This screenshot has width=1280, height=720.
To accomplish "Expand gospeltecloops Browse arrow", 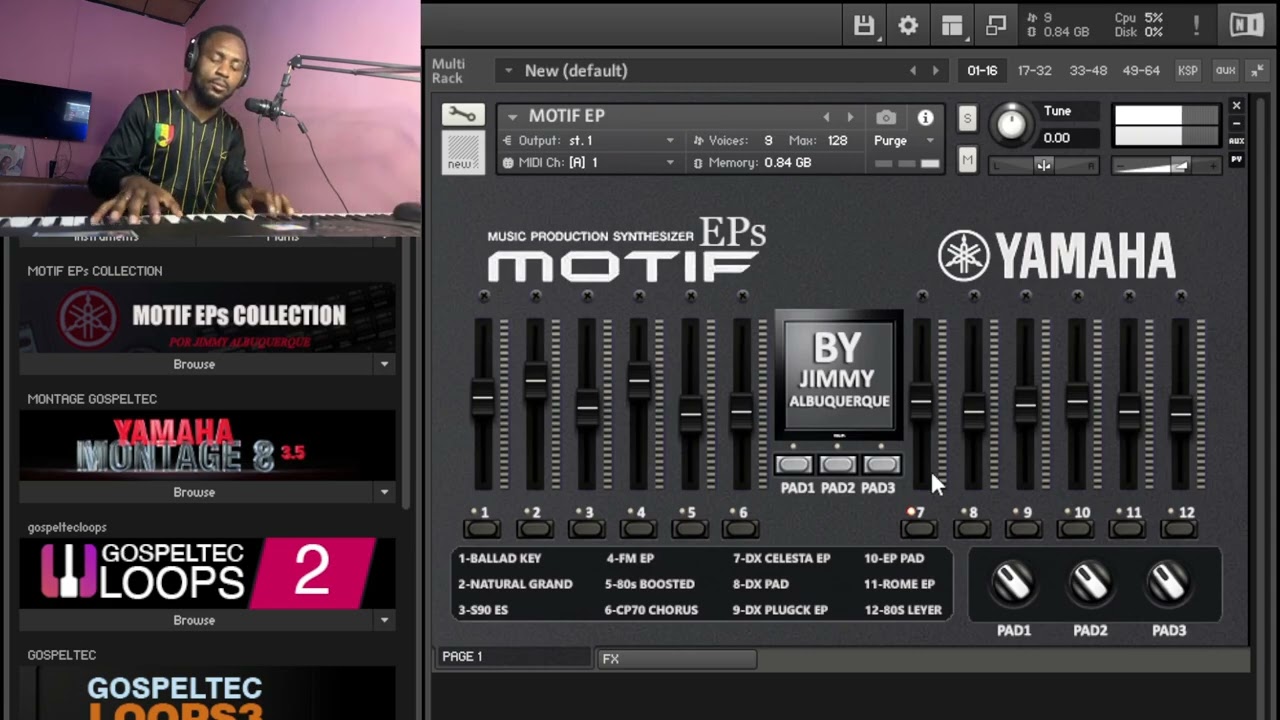I will point(384,620).
